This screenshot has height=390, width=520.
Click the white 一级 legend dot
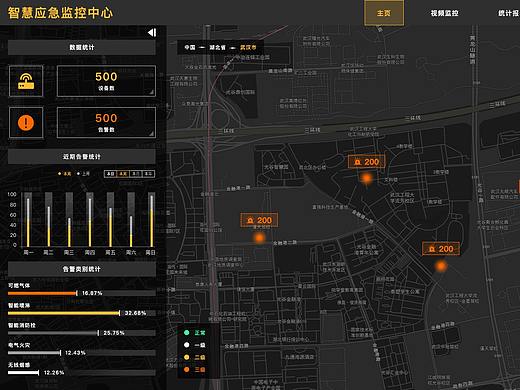pyautogui.click(x=187, y=345)
